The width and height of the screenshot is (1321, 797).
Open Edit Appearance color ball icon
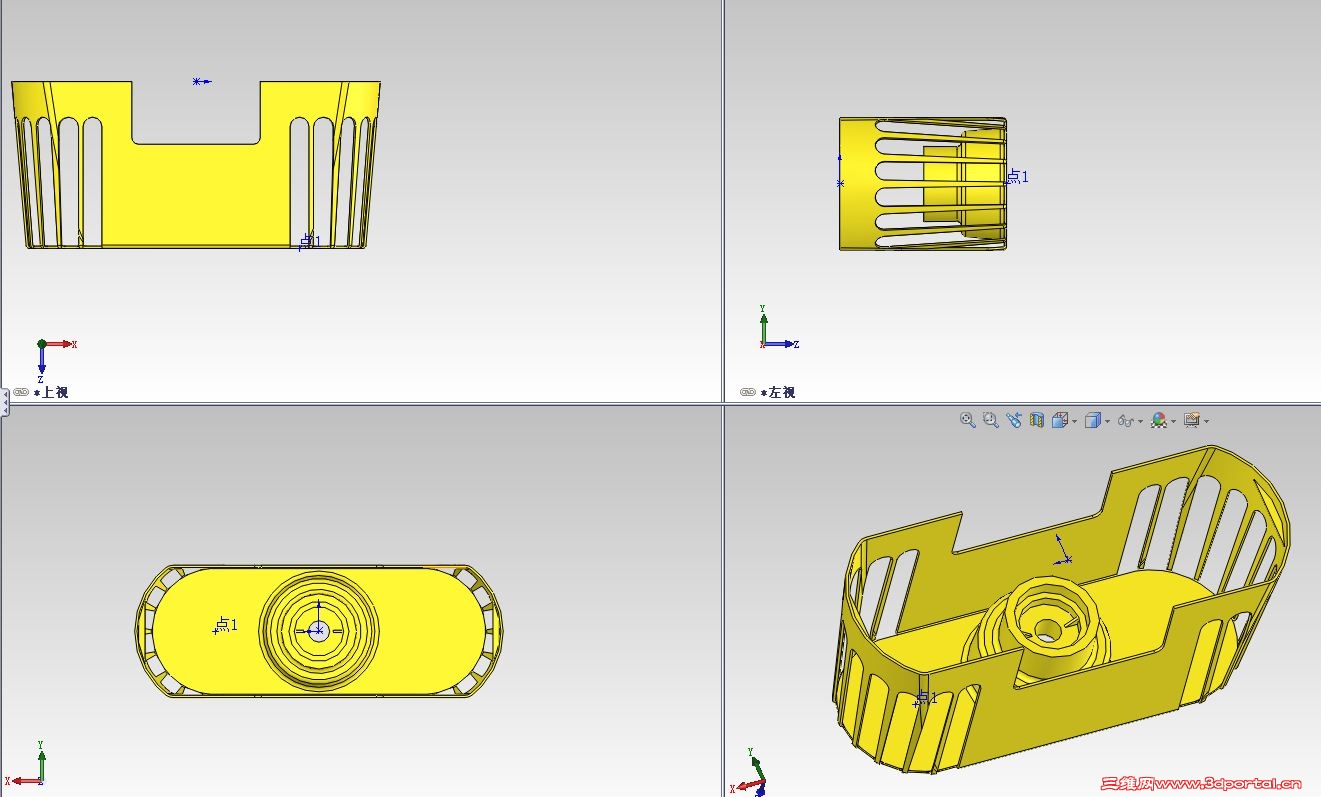point(1159,421)
